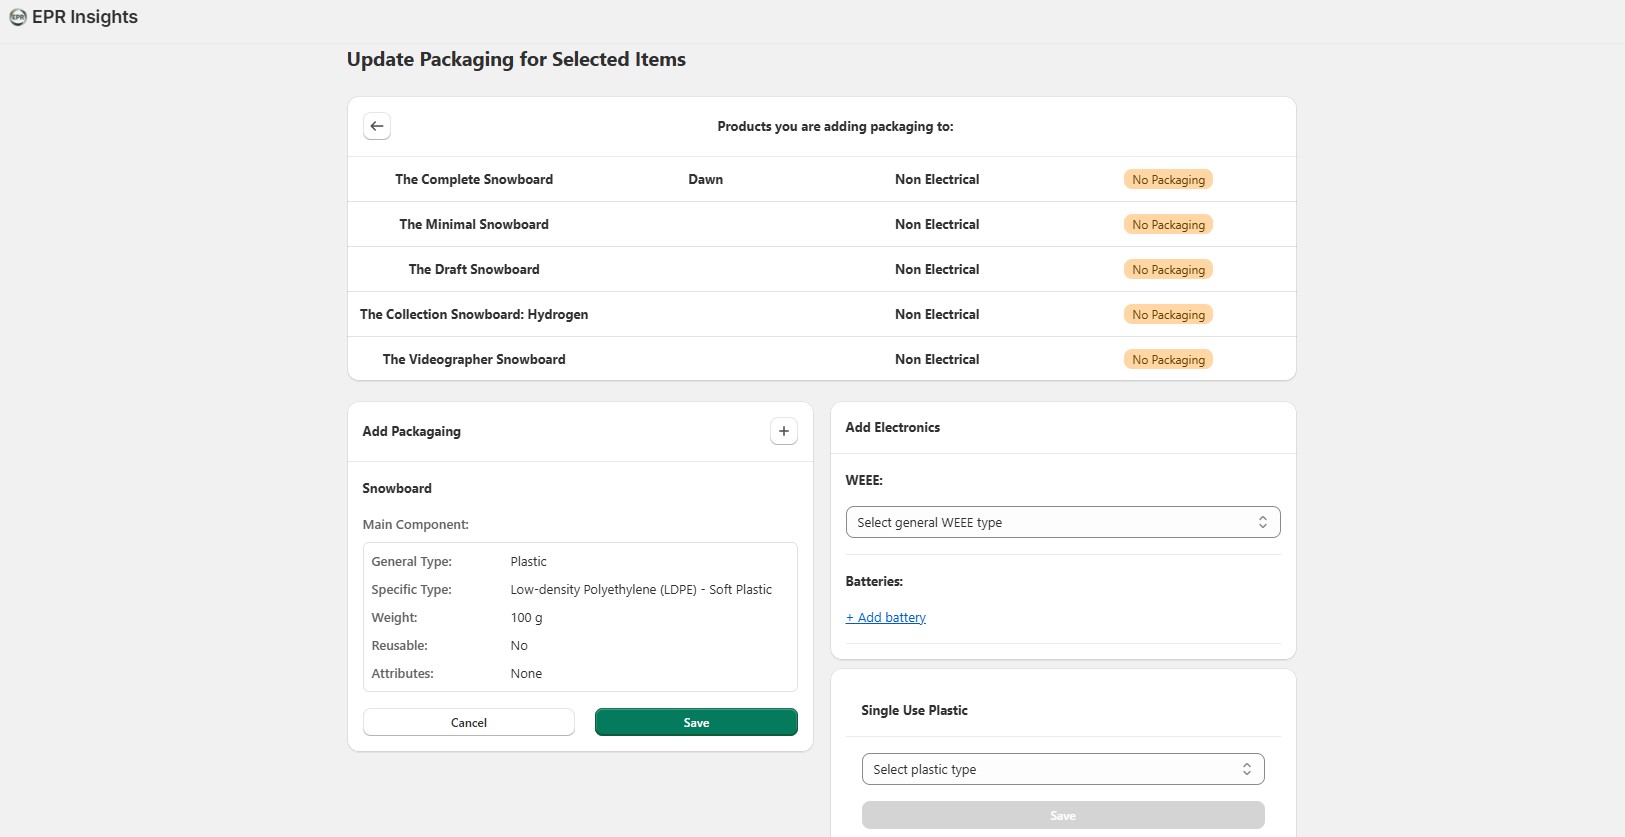Screen dimensions: 1625x837
Task: Click No Packaging badge for Draft Snowboard
Action: [x=1168, y=269]
